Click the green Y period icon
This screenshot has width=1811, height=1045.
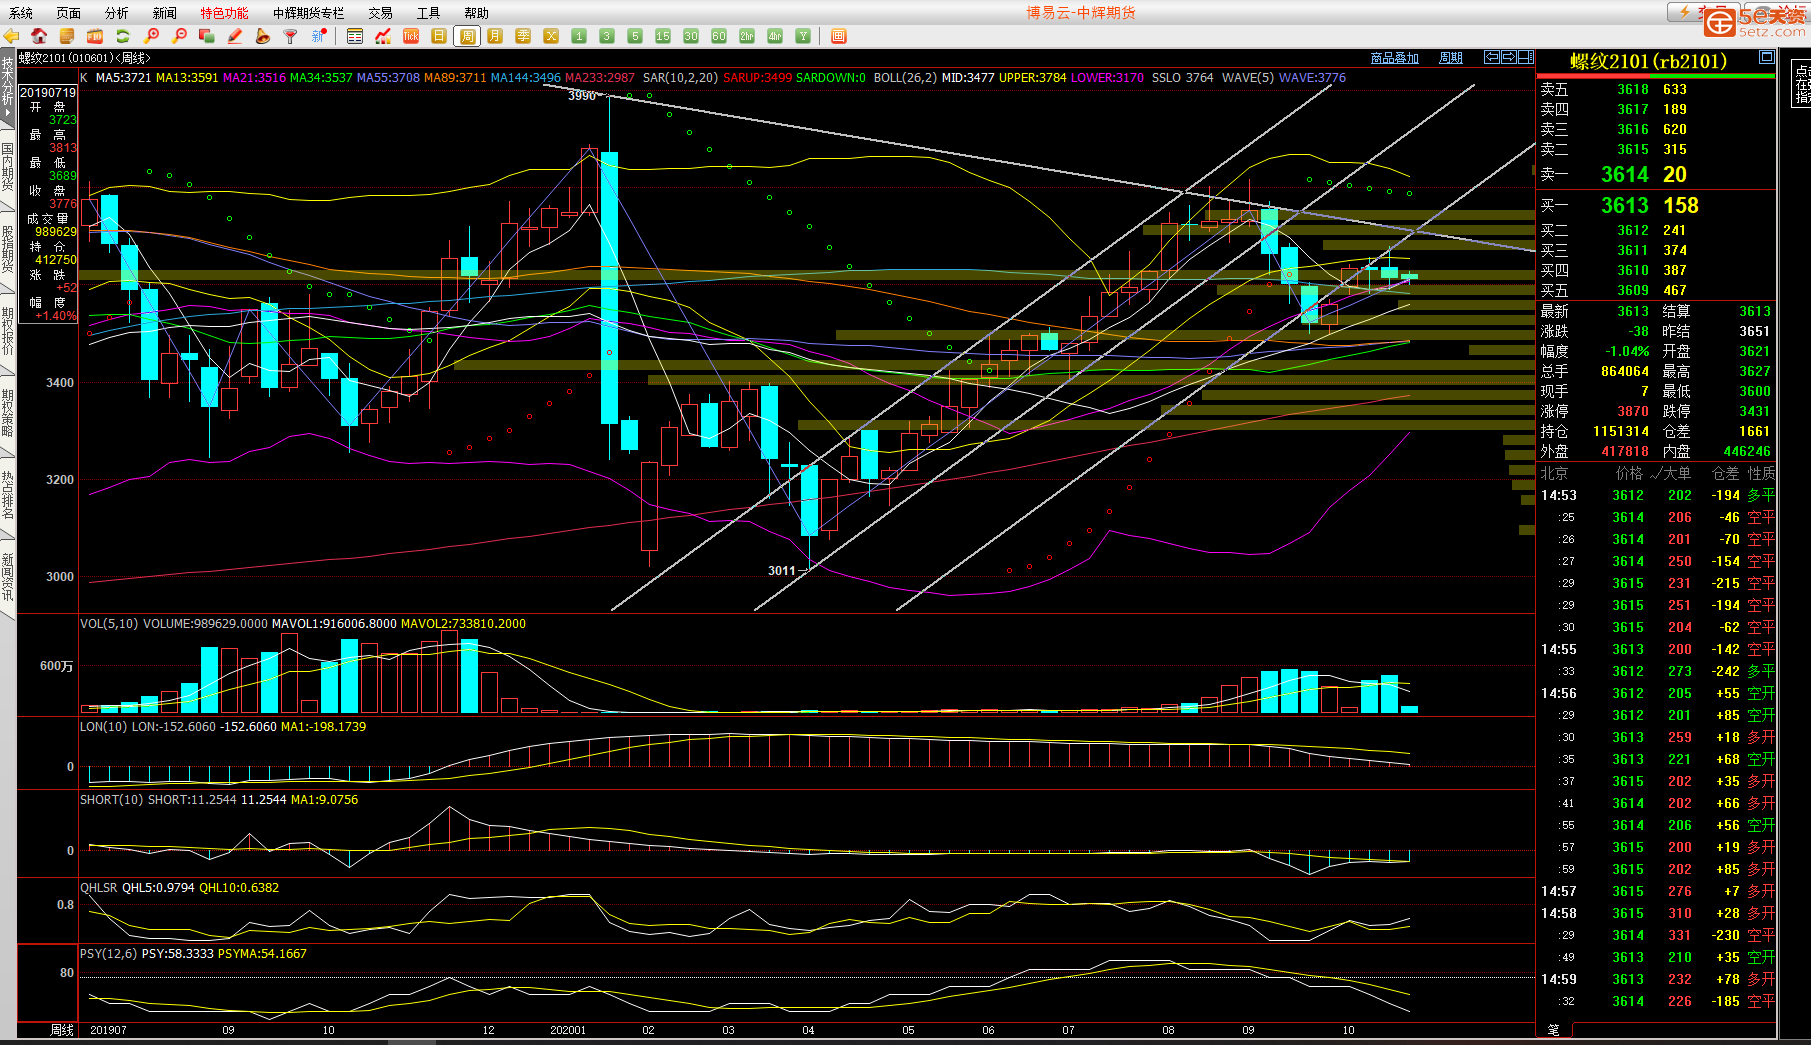[x=803, y=36]
